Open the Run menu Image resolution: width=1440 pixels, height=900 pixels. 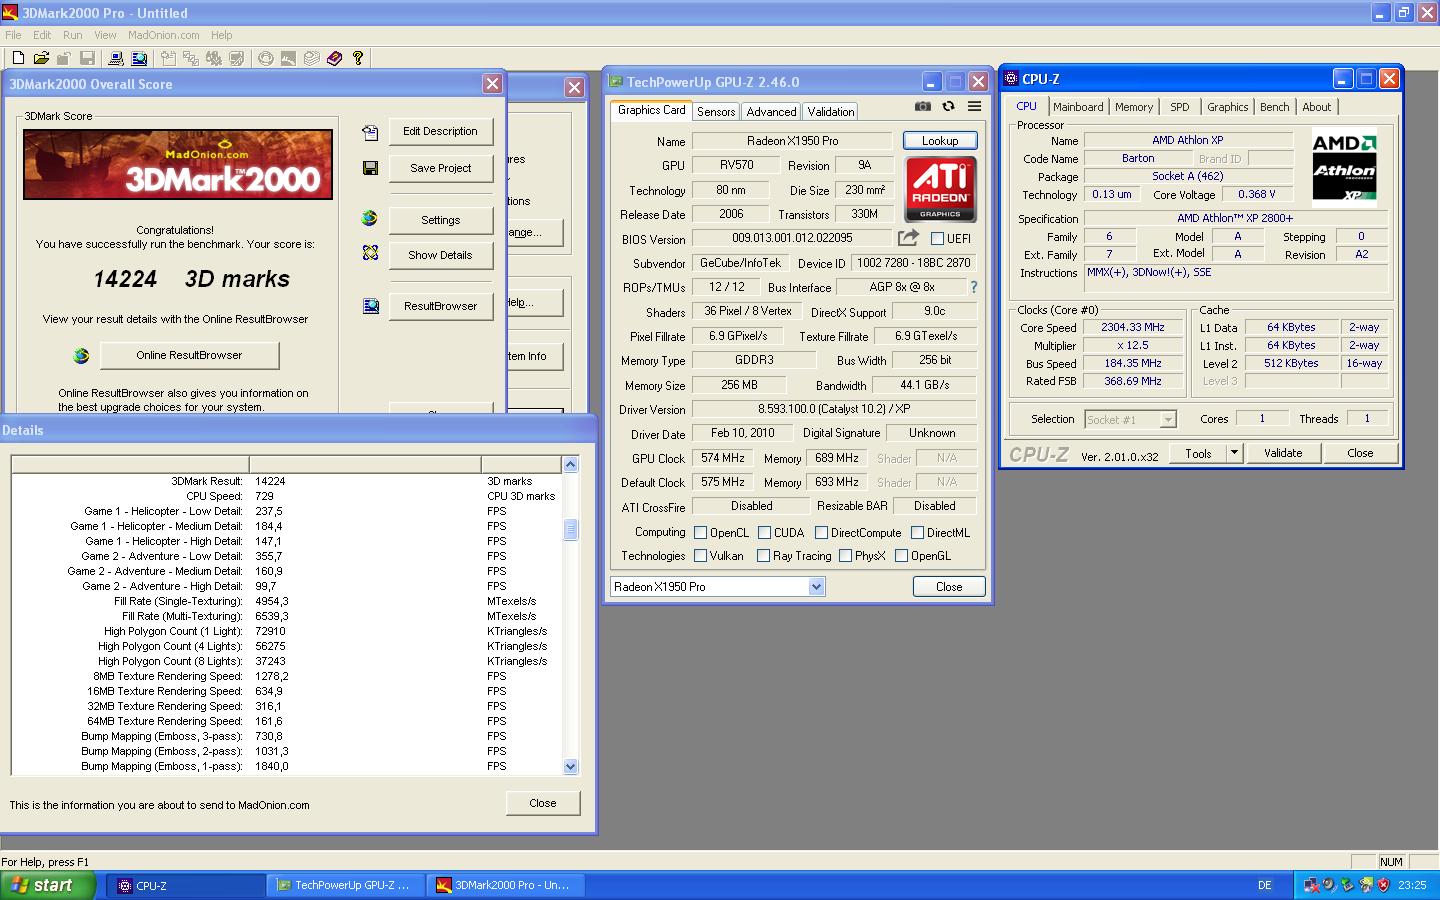click(x=73, y=35)
